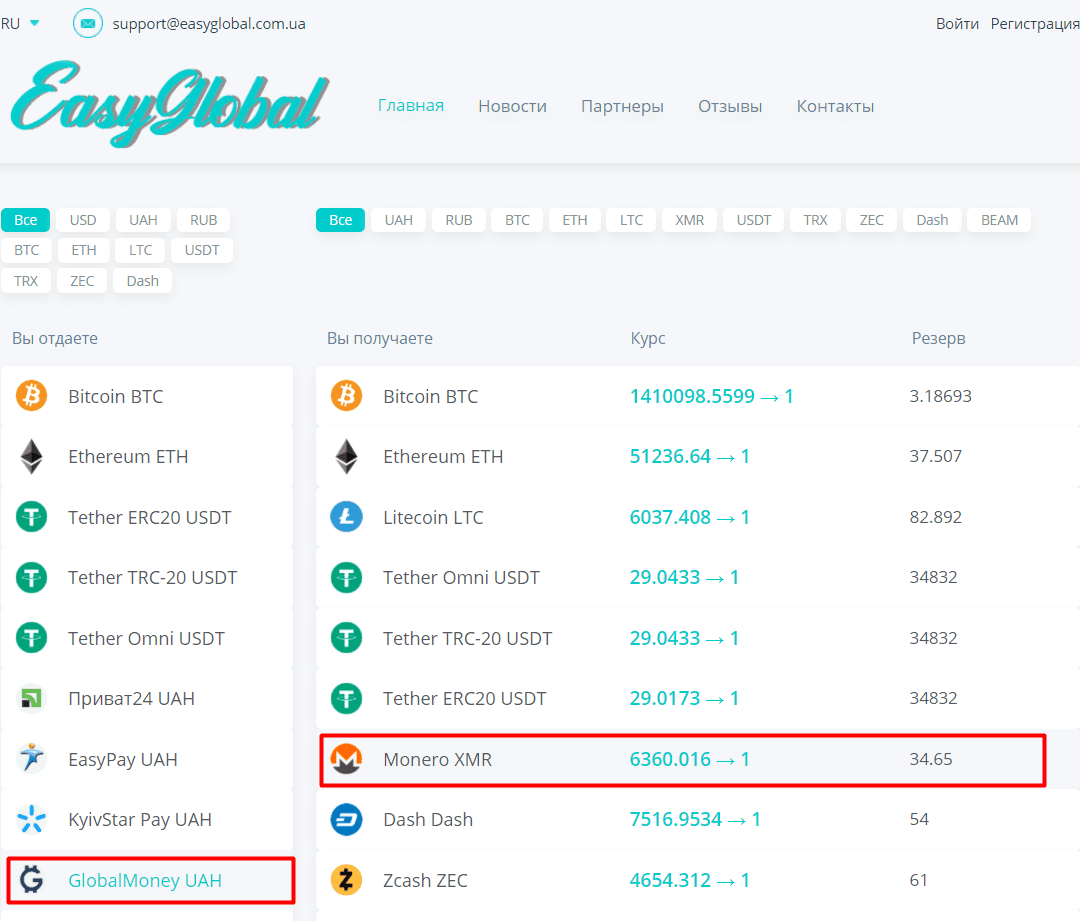Click Регистрация to create an account
The image size is (1080, 921).
coord(1035,22)
